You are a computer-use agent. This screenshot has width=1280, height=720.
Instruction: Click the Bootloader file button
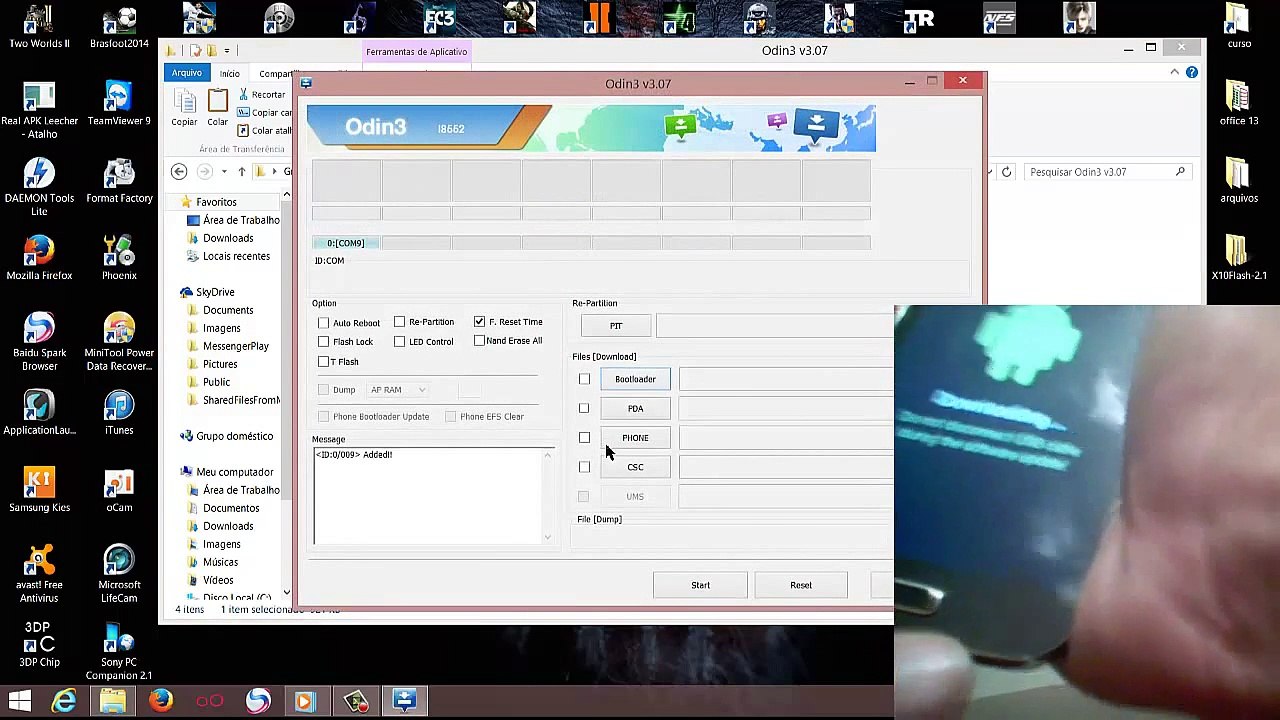pos(635,379)
